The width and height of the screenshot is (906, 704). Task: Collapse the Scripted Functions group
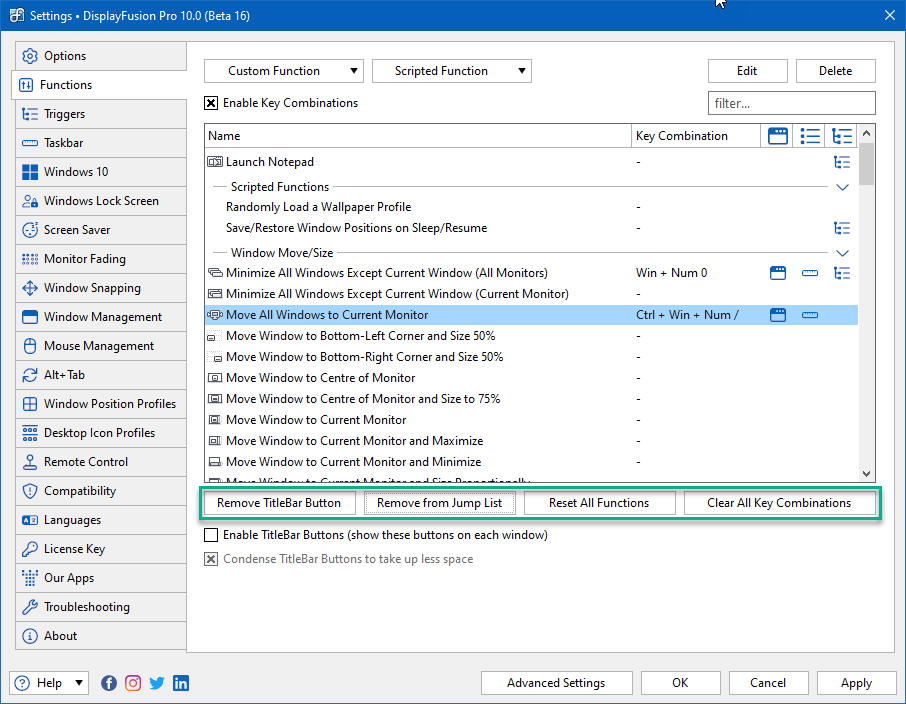(x=842, y=187)
